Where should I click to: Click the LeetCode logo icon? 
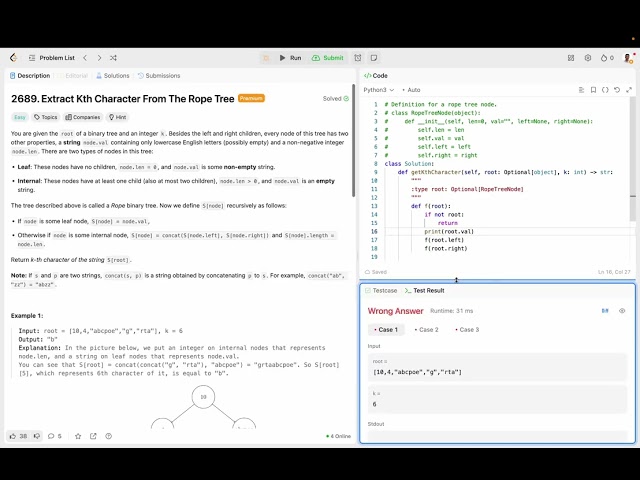tap(13, 58)
